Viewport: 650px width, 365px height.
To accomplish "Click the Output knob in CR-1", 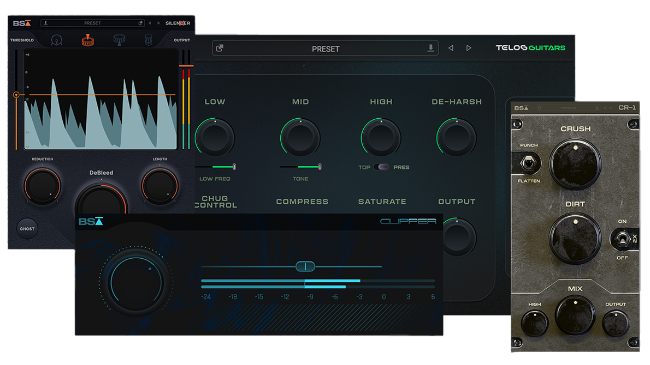I will (616, 323).
